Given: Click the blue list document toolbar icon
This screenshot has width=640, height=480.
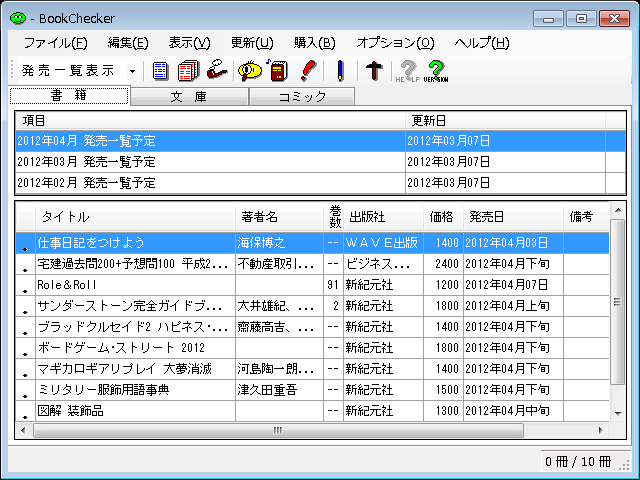Looking at the screenshot, I should (x=160, y=71).
